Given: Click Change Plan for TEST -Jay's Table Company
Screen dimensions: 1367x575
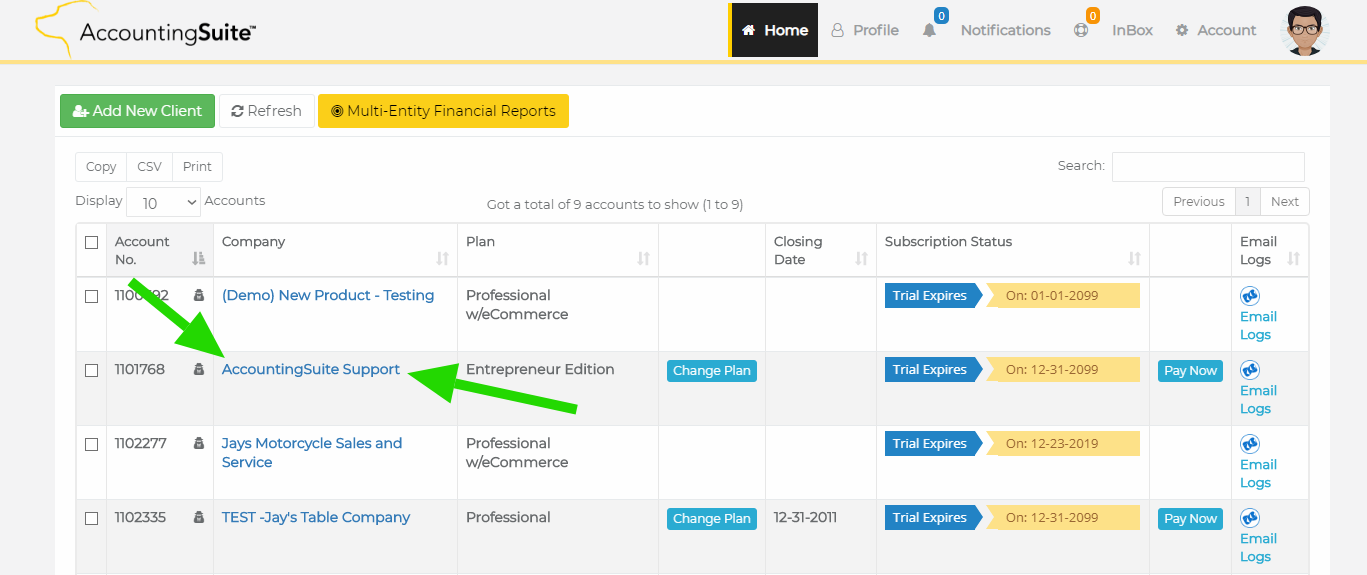Looking at the screenshot, I should (x=712, y=519).
